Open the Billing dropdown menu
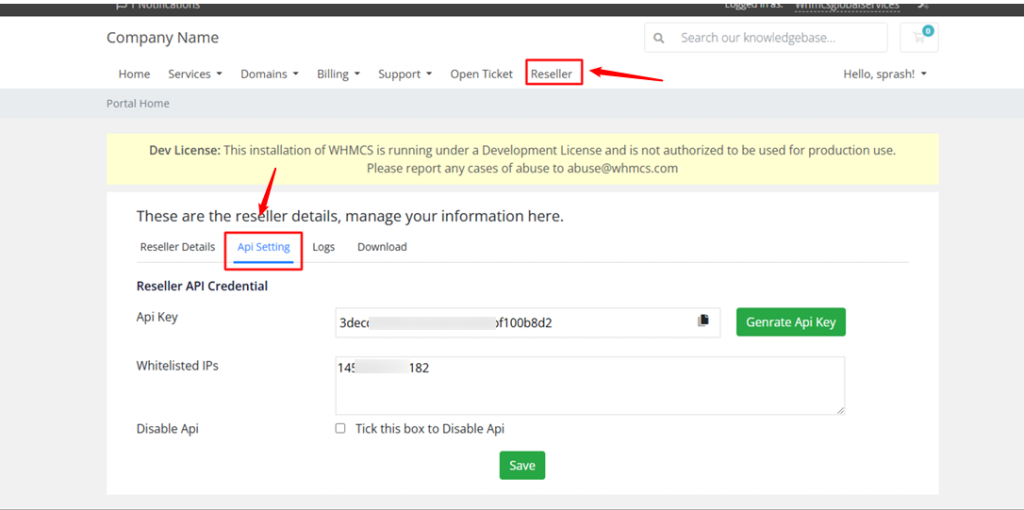Viewport: 1024px width, 510px height. click(338, 74)
